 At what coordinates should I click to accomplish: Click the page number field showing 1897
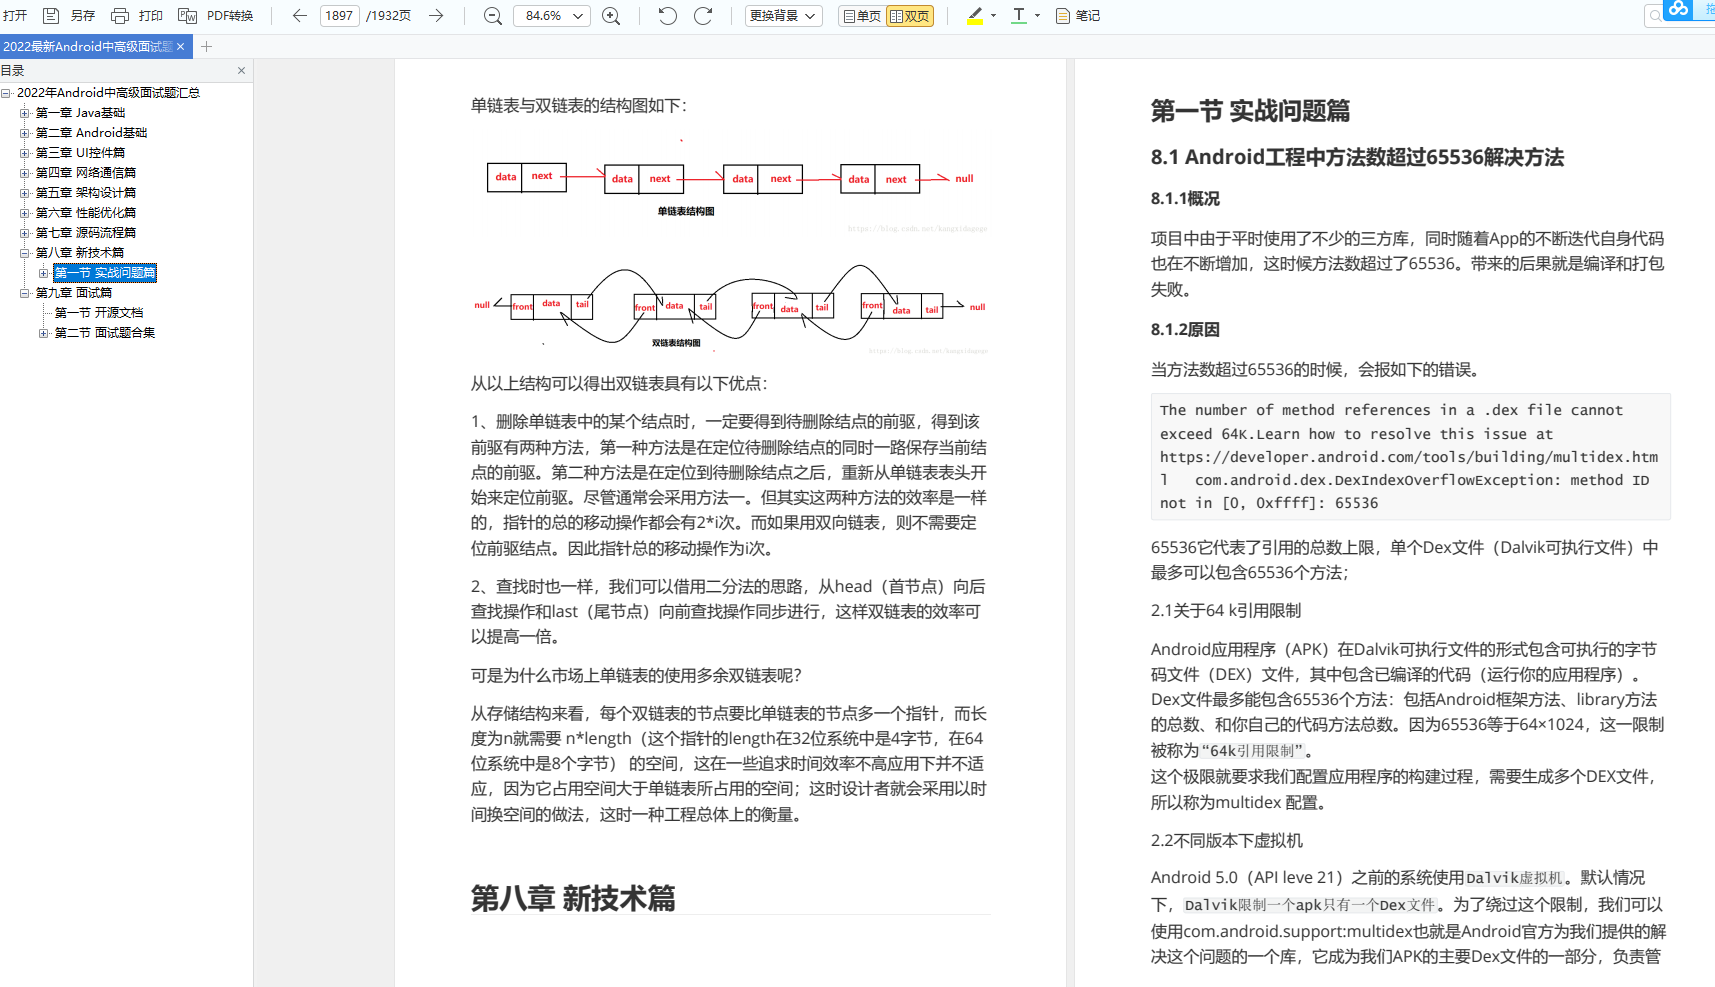[340, 16]
